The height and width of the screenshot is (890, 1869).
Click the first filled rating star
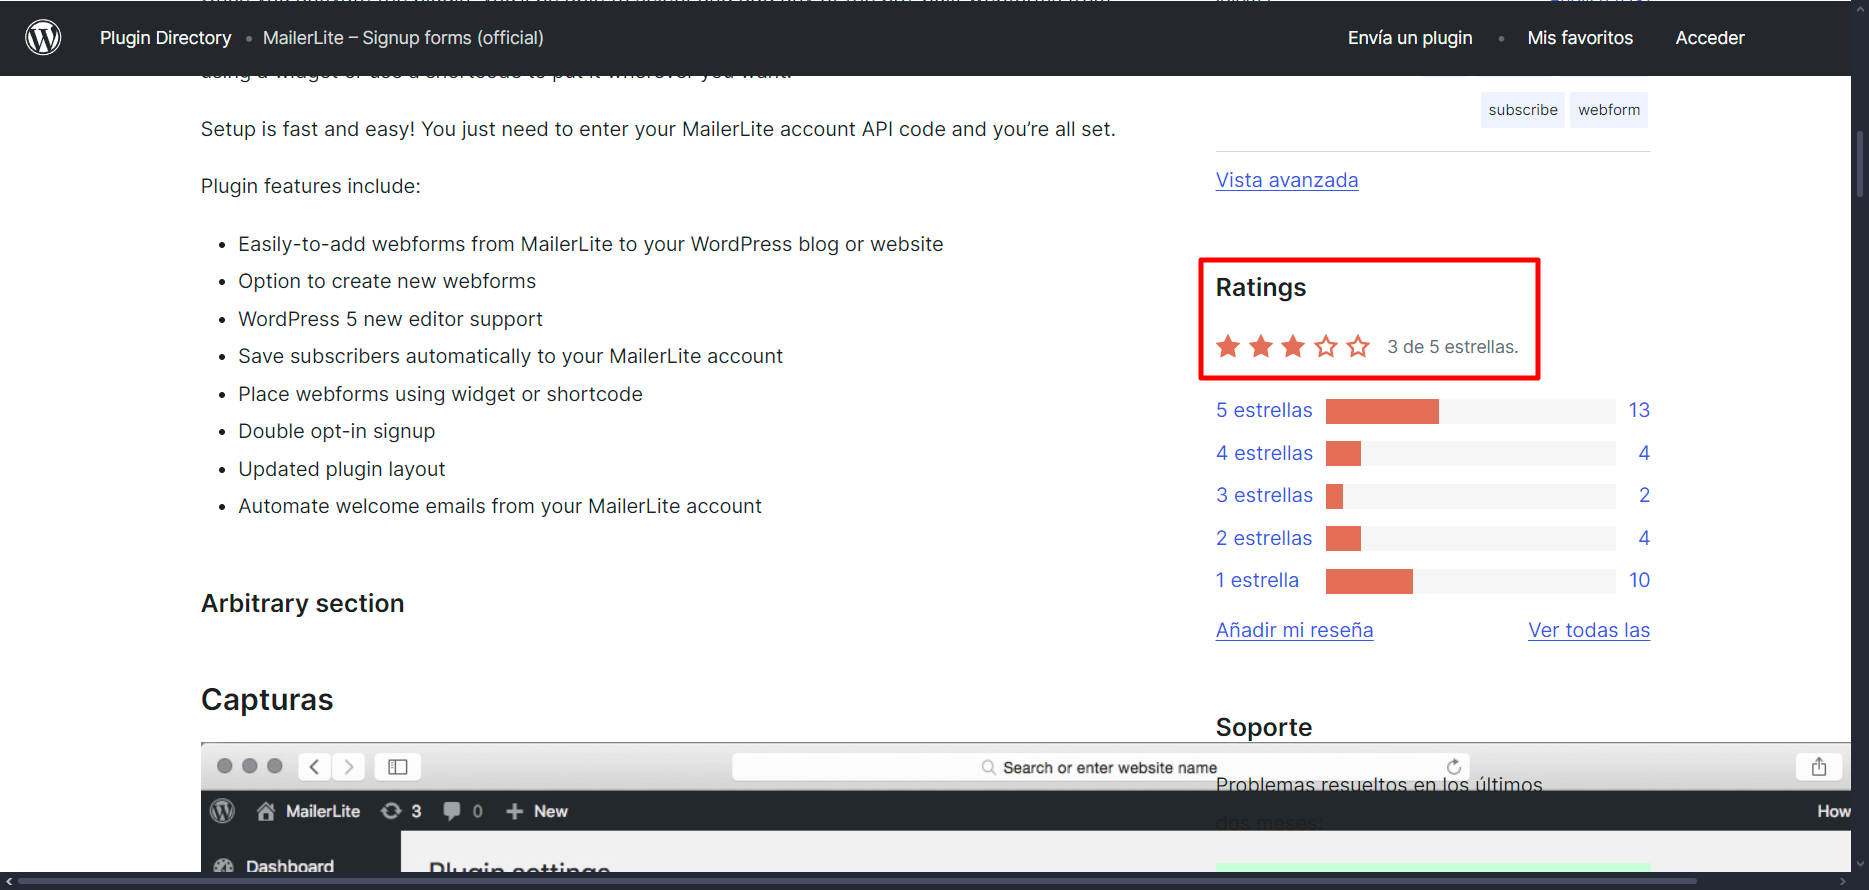pyautogui.click(x=1228, y=346)
